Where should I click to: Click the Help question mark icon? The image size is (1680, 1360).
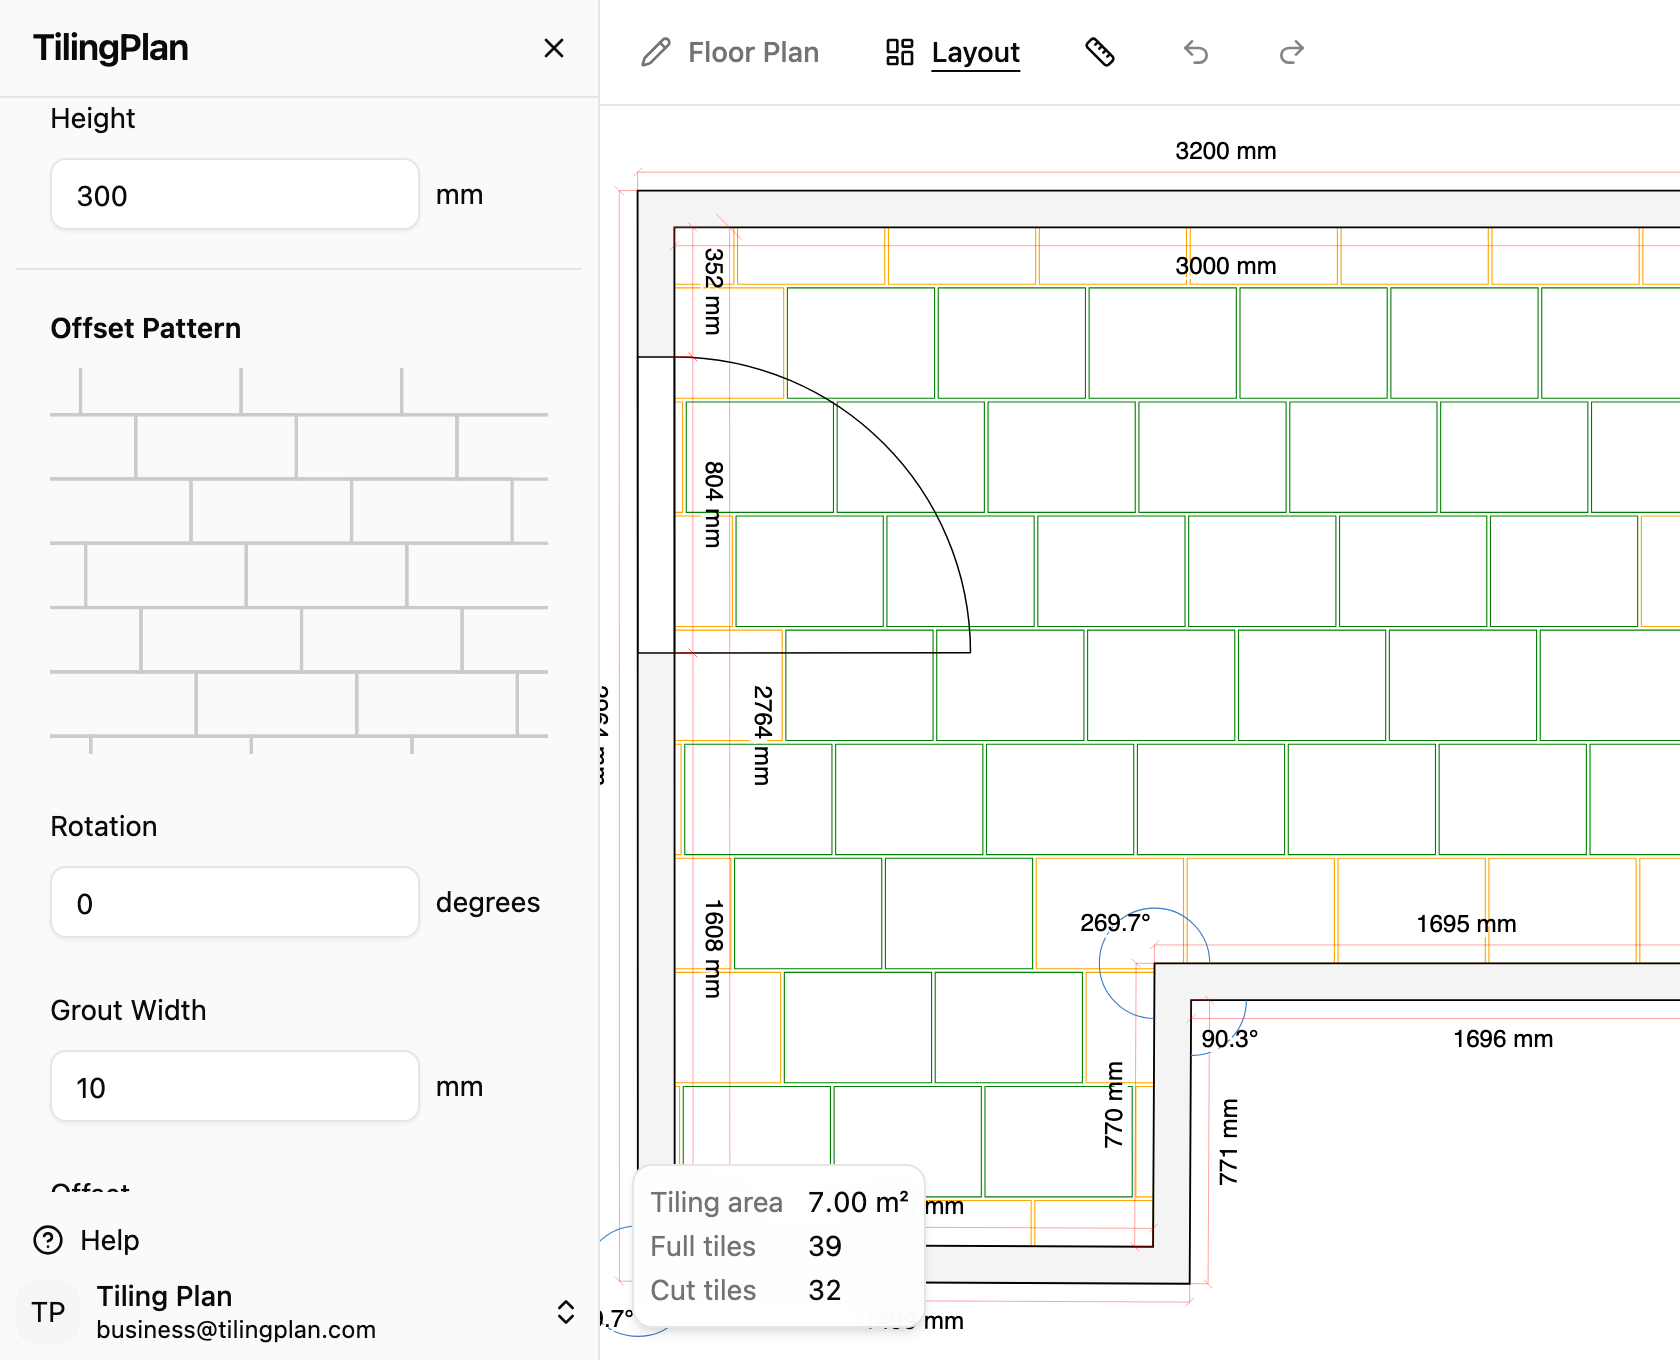point(48,1240)
